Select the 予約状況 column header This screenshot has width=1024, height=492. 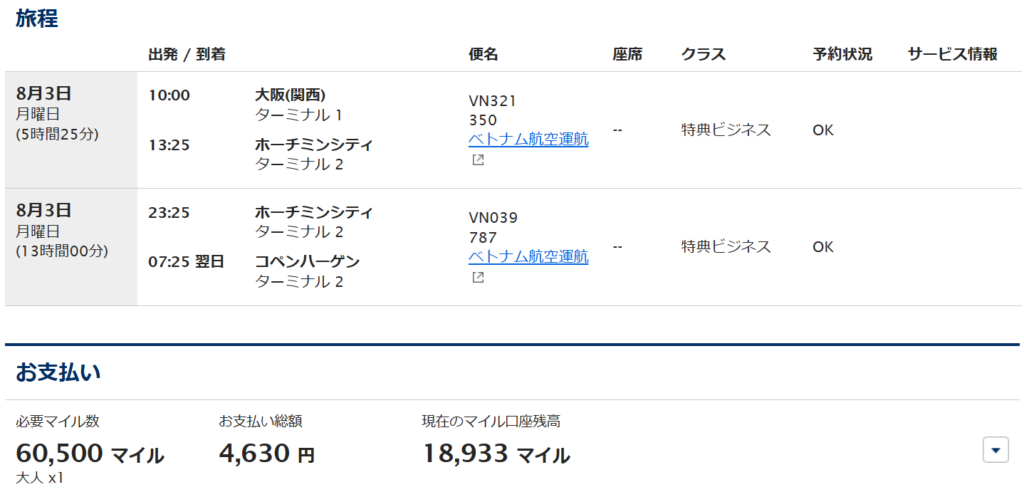click(x=842, y=54)
